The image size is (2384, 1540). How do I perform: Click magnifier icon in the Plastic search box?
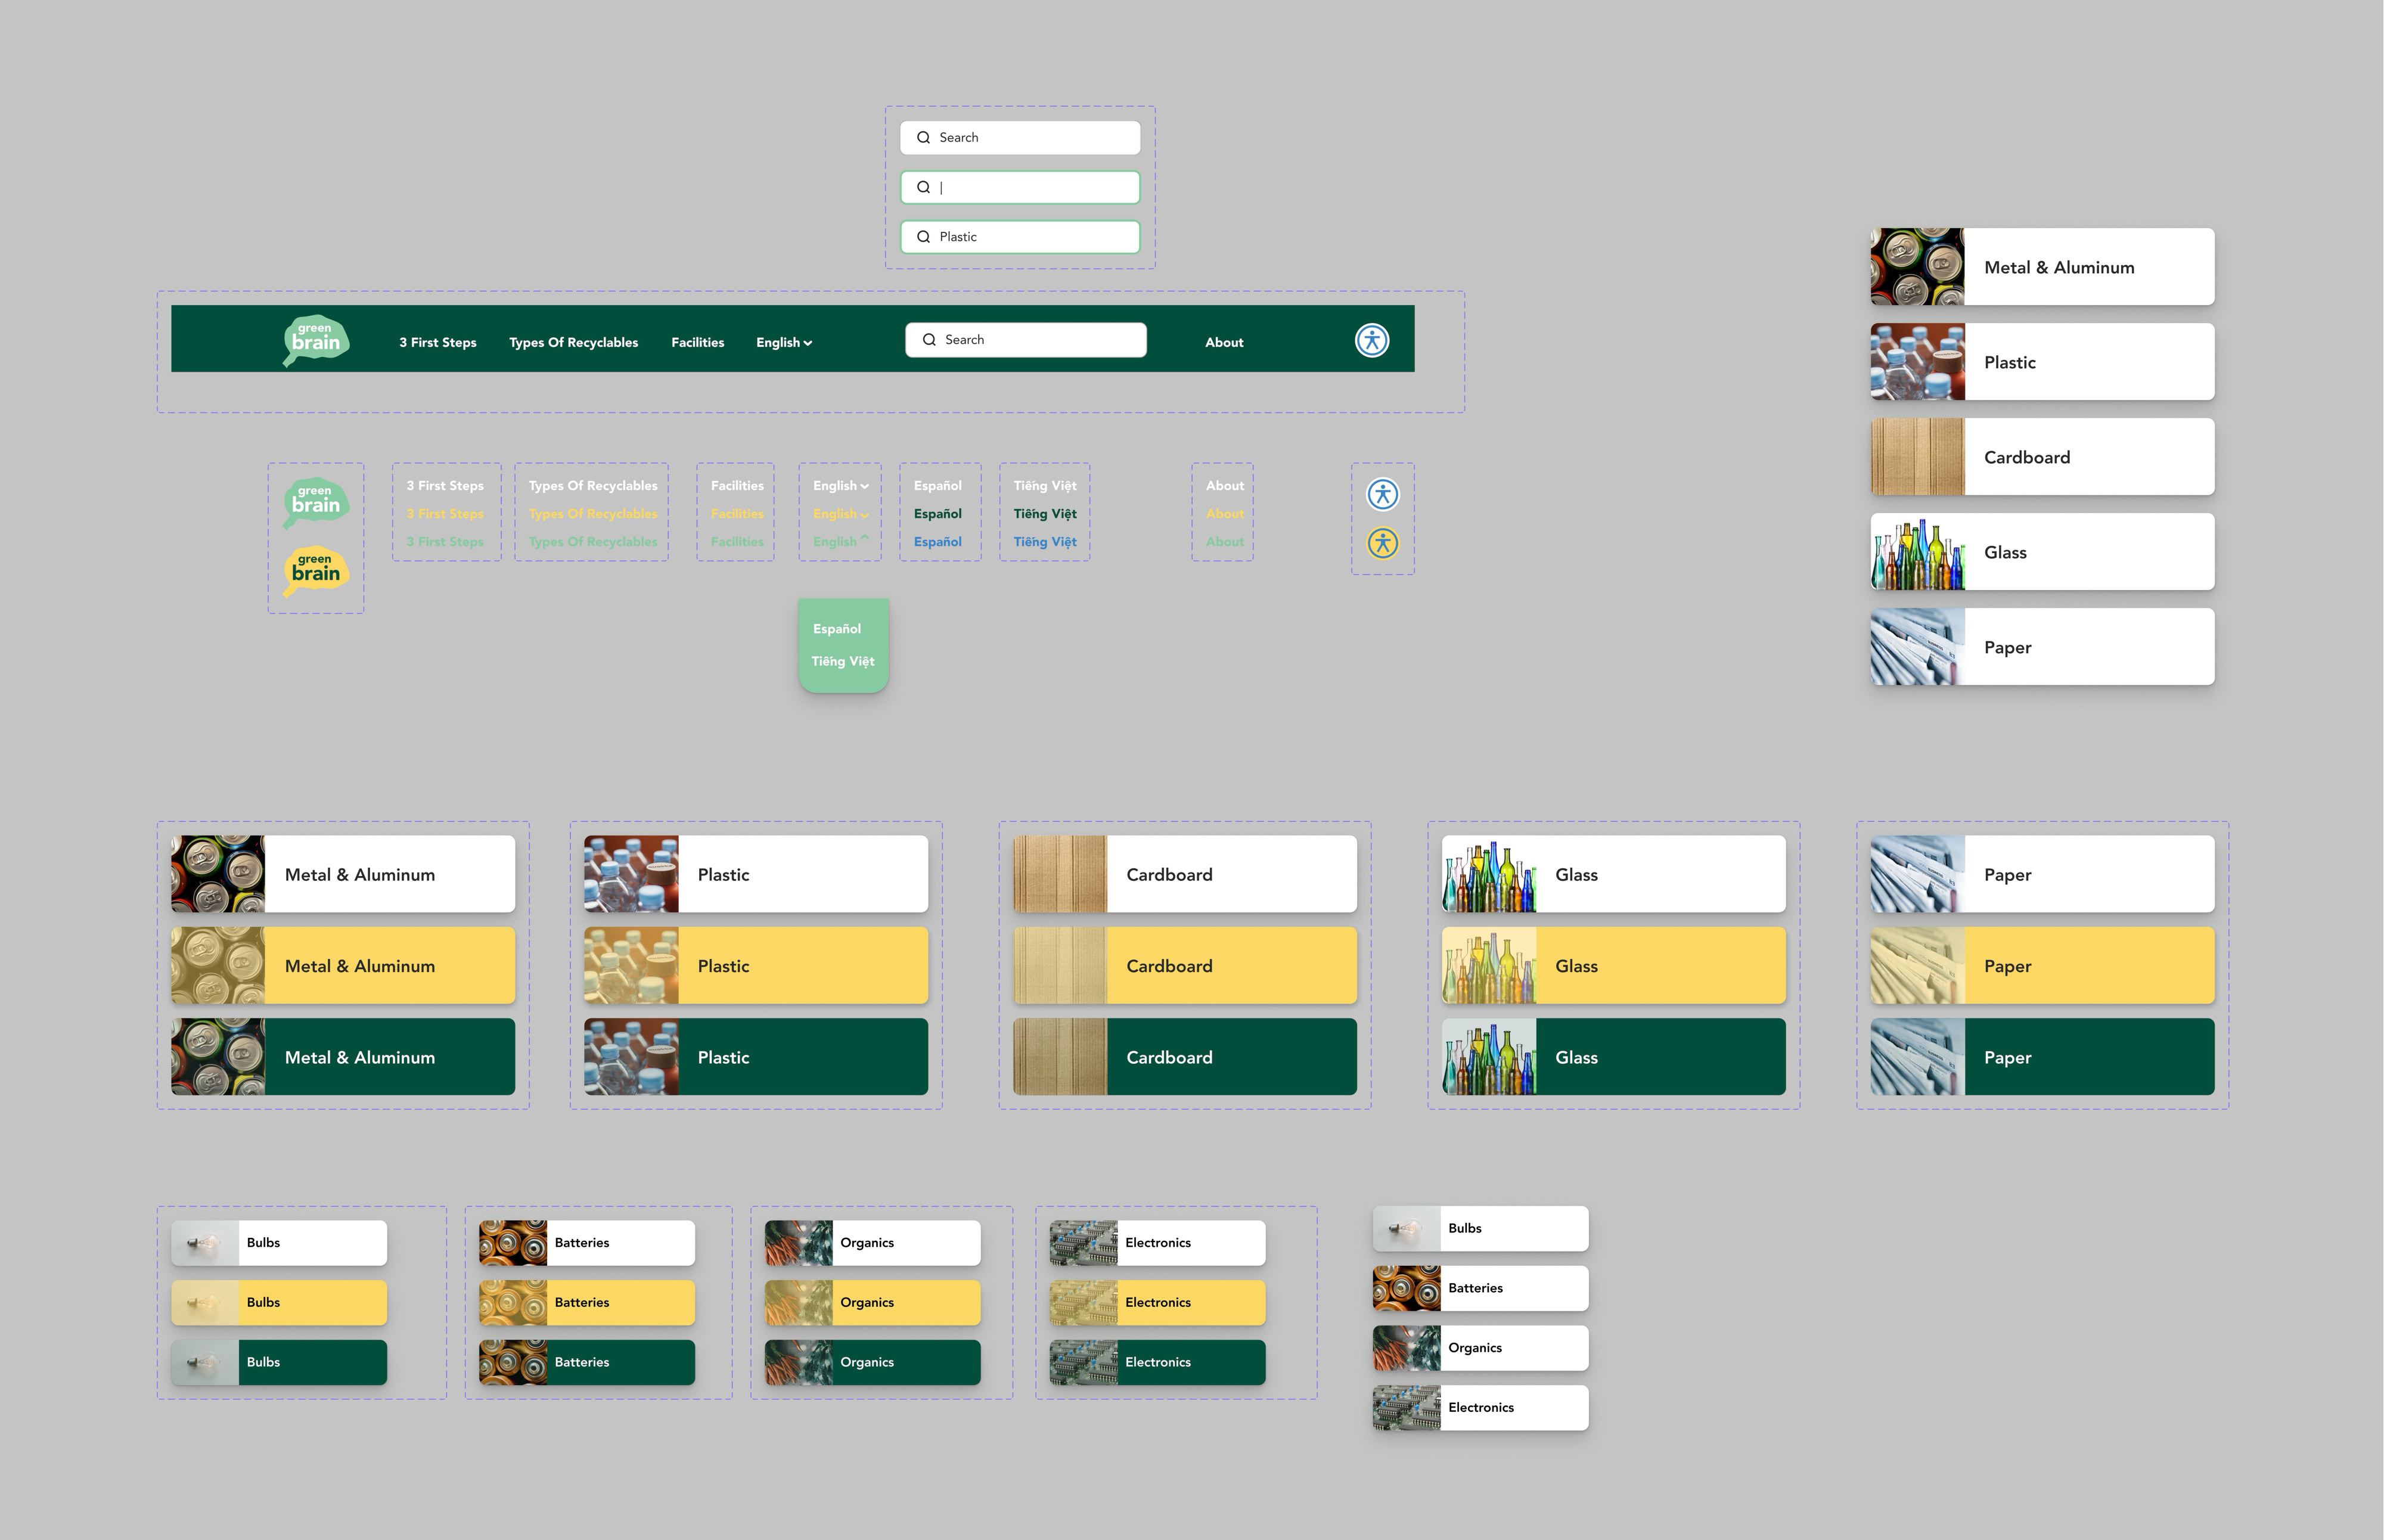(923, 237)
